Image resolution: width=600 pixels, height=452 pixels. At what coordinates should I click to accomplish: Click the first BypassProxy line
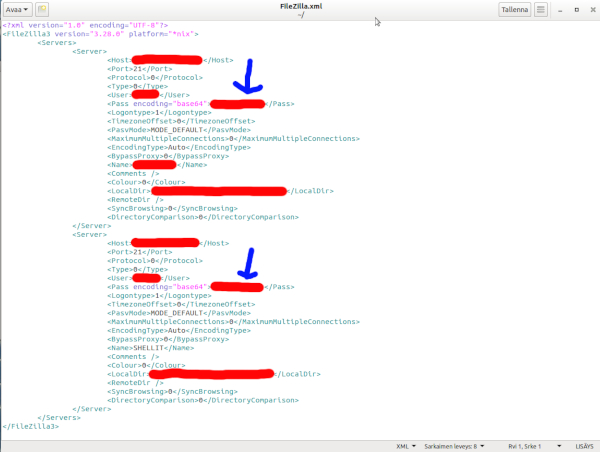pos(168,156)
